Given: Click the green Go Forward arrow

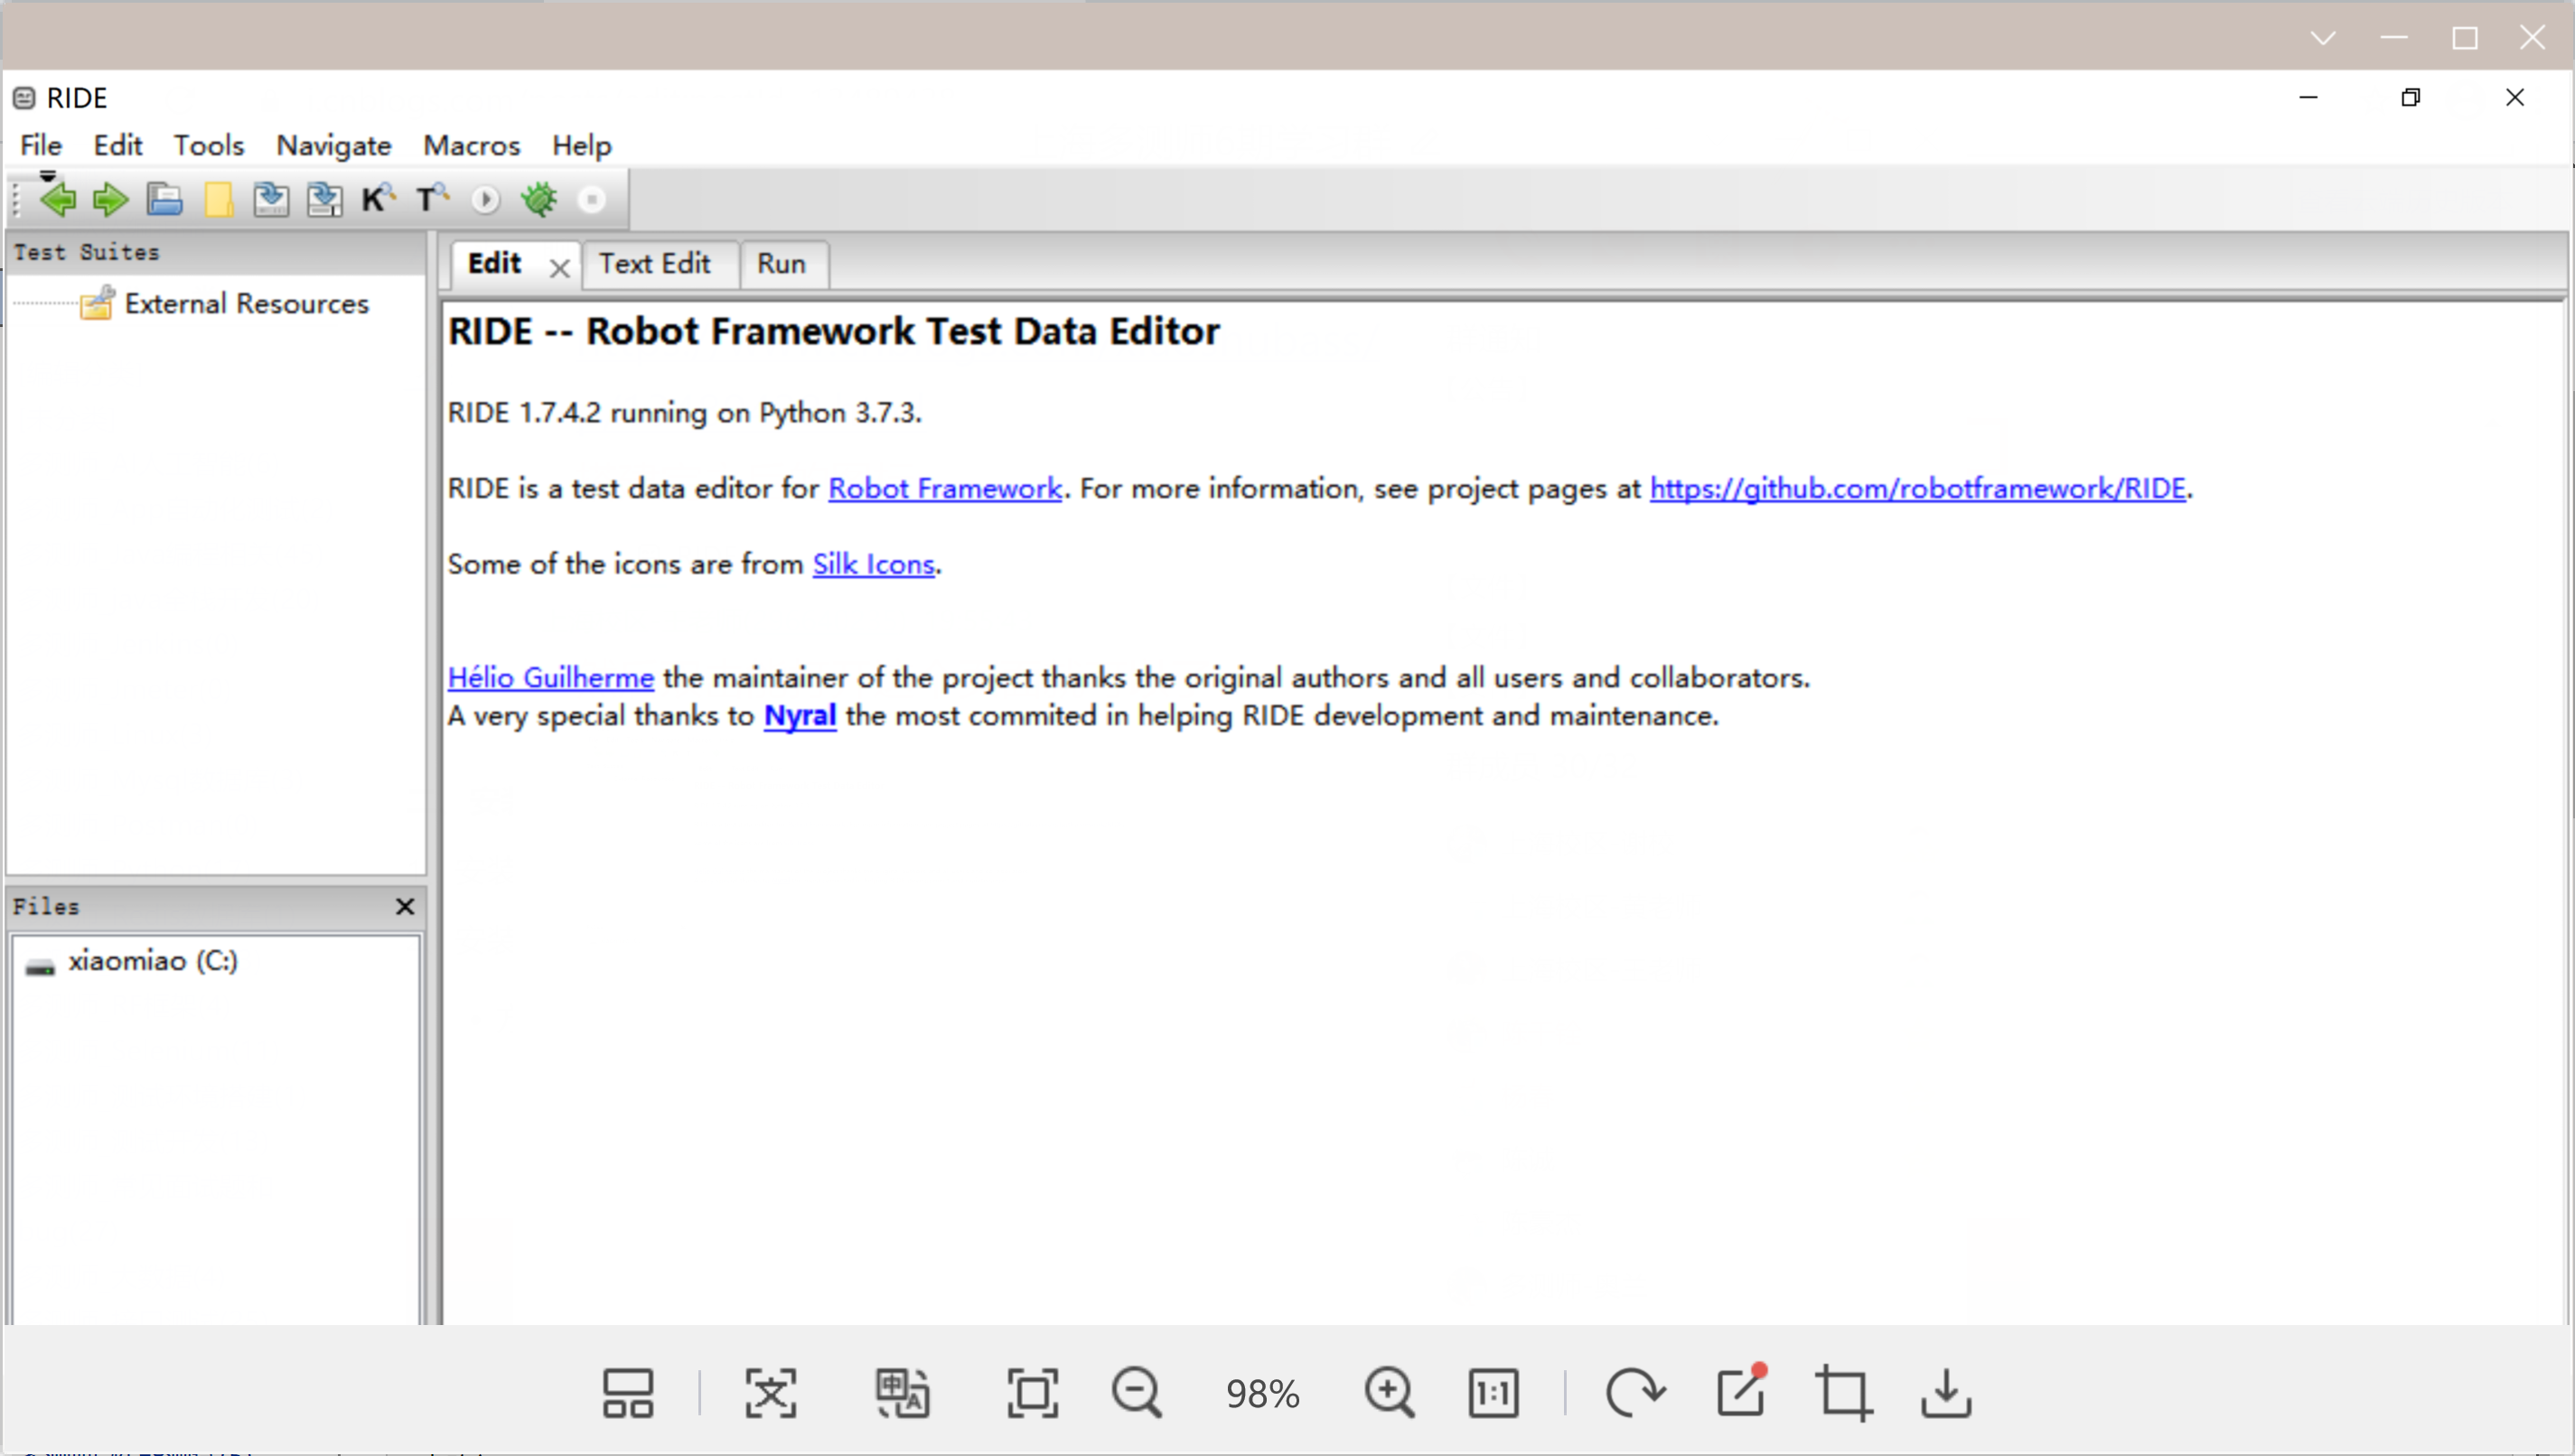Looking at the screenshot, I should [x=110, y=200].
